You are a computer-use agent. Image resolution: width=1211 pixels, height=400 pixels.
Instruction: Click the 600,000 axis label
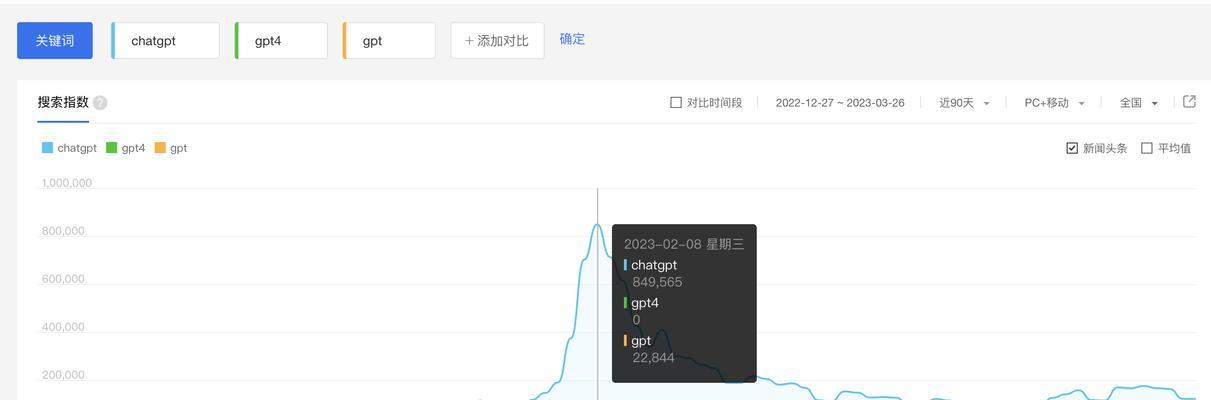point(63,279)
